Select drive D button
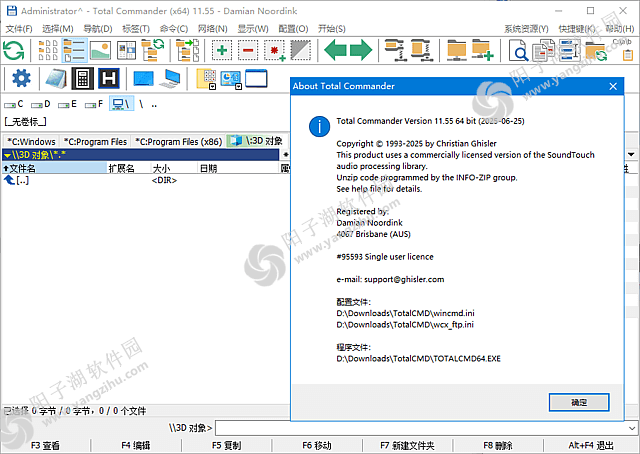This screenshot has width=640, height=454. click(41, 104)
